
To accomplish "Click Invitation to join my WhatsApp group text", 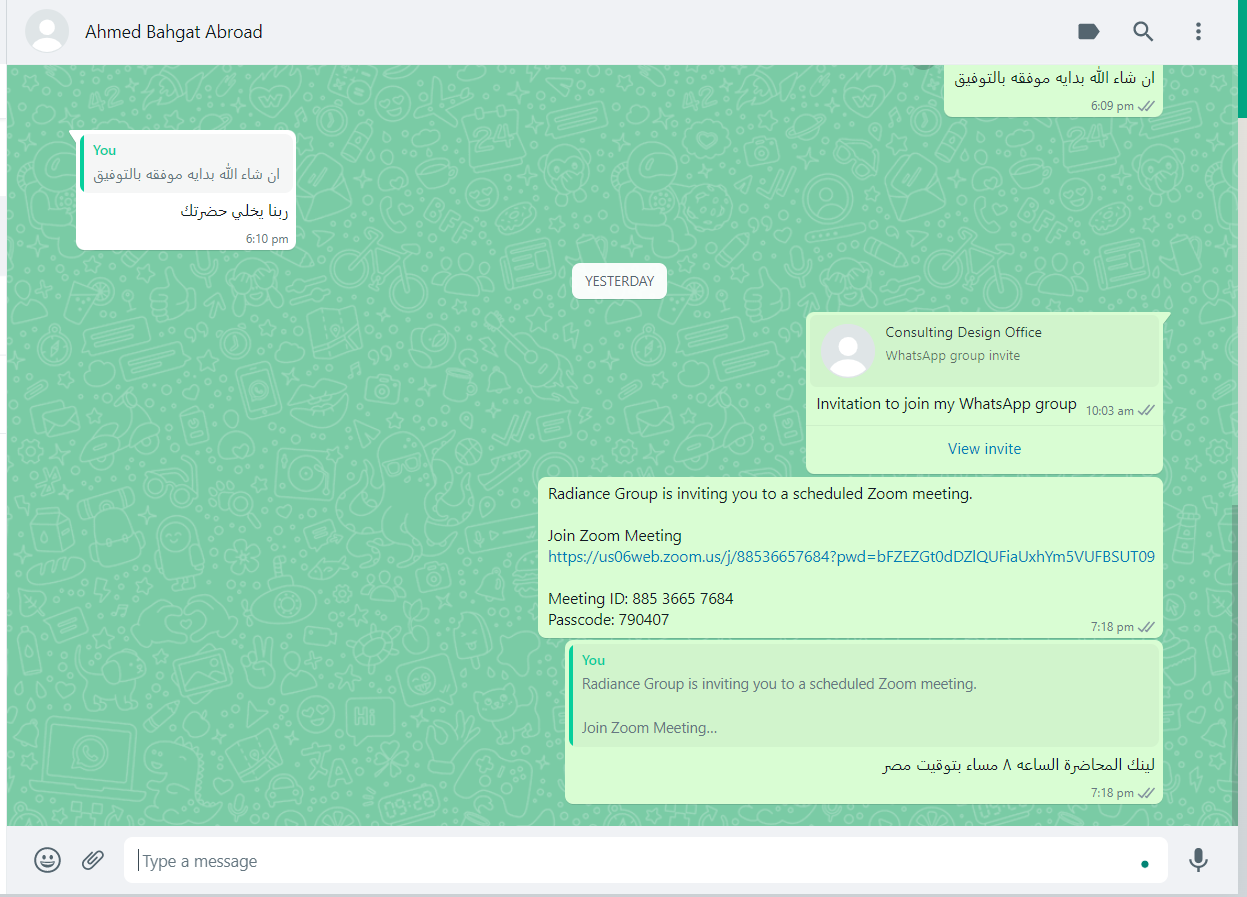I will pos(946,404).
